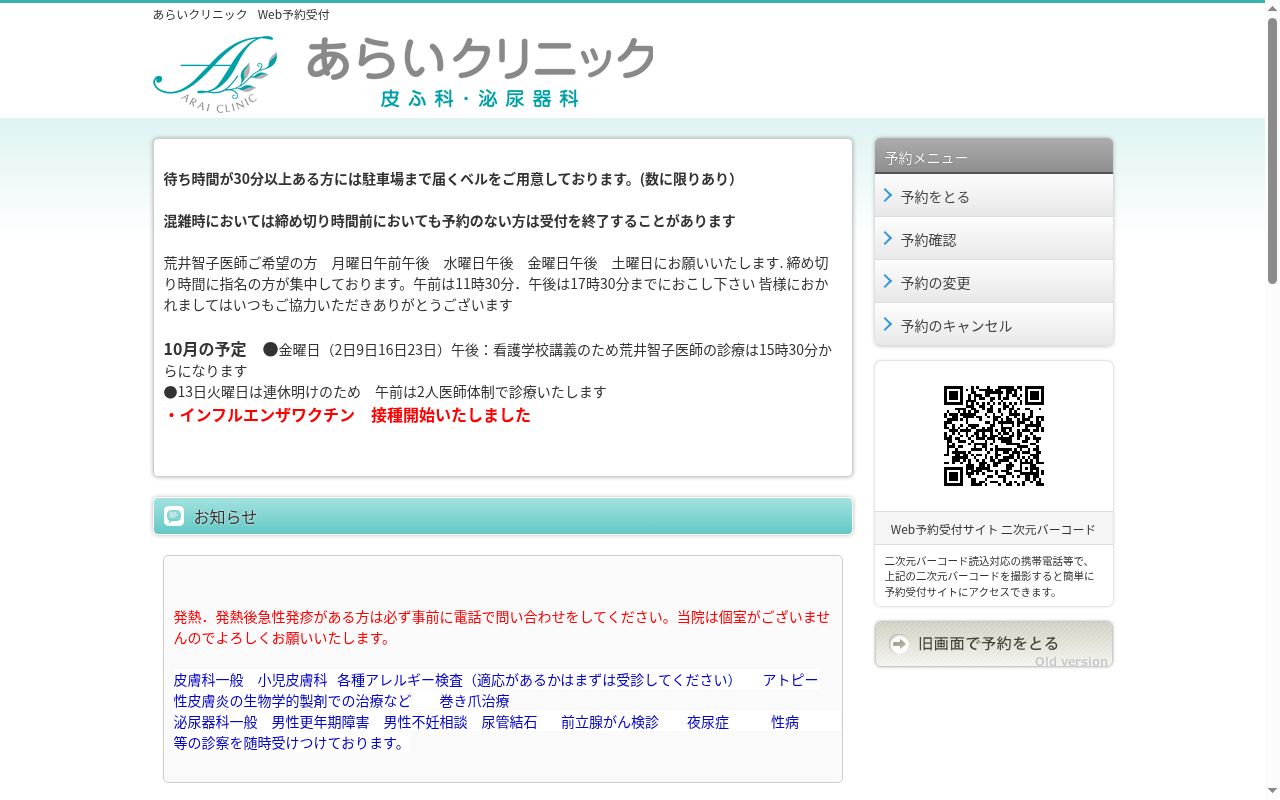Click the red インフルエンザワクチン announcement text
The width and height of the screenshot is (1280, 800).
[347, 415]
